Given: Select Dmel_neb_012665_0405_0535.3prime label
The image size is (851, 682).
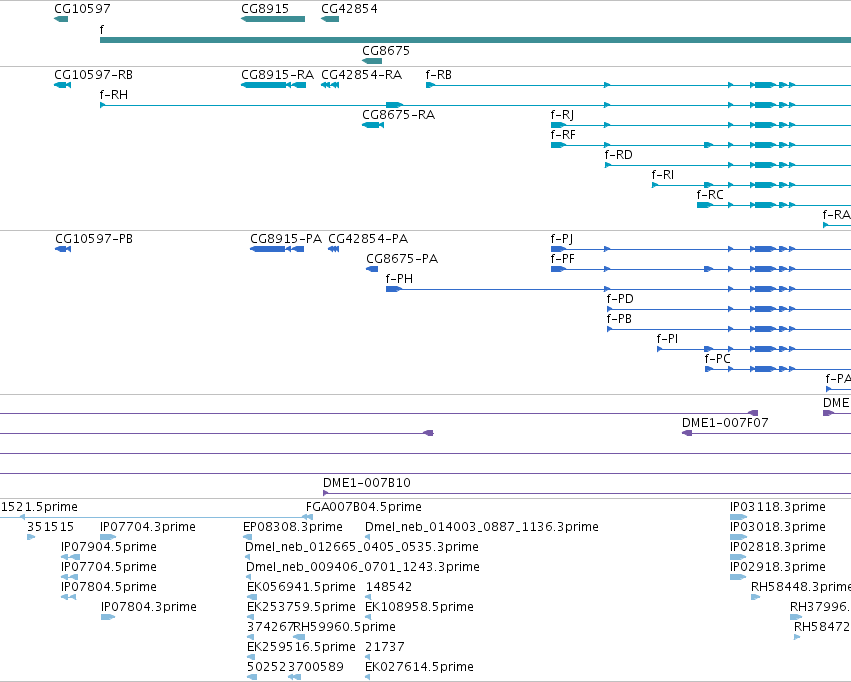Looking at the screenshot, I should pos(362,547).
